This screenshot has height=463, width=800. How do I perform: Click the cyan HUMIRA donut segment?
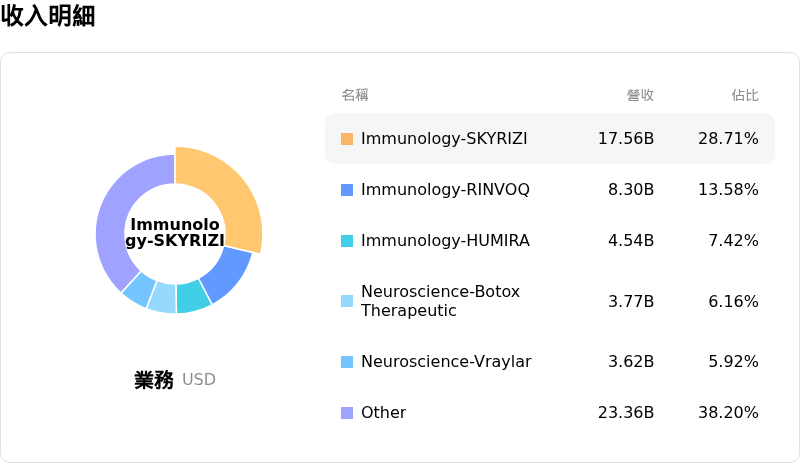click(x=192, y=296)
